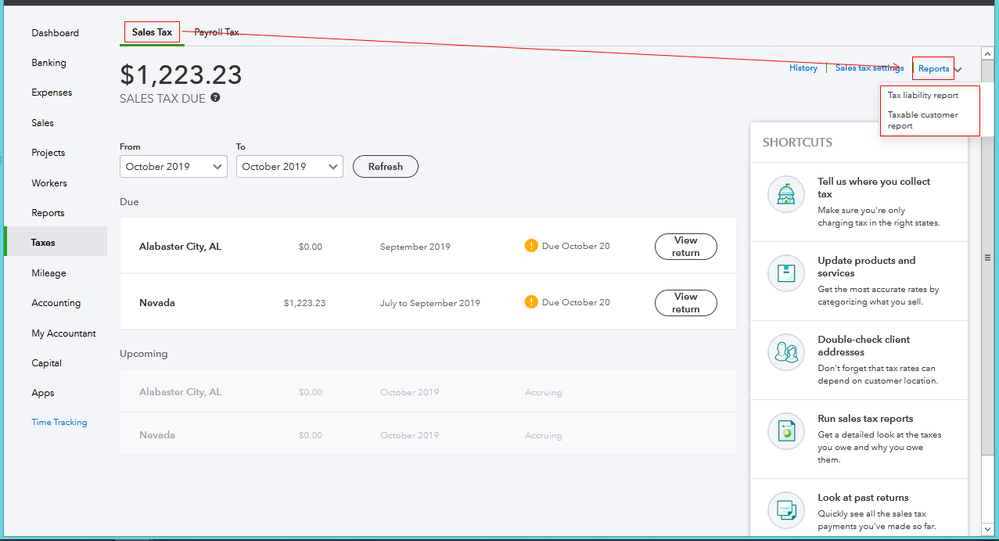Open Workers in the sidebar
Image resolution: width=999 pixels, height=541 pixels.
(49, 183)
